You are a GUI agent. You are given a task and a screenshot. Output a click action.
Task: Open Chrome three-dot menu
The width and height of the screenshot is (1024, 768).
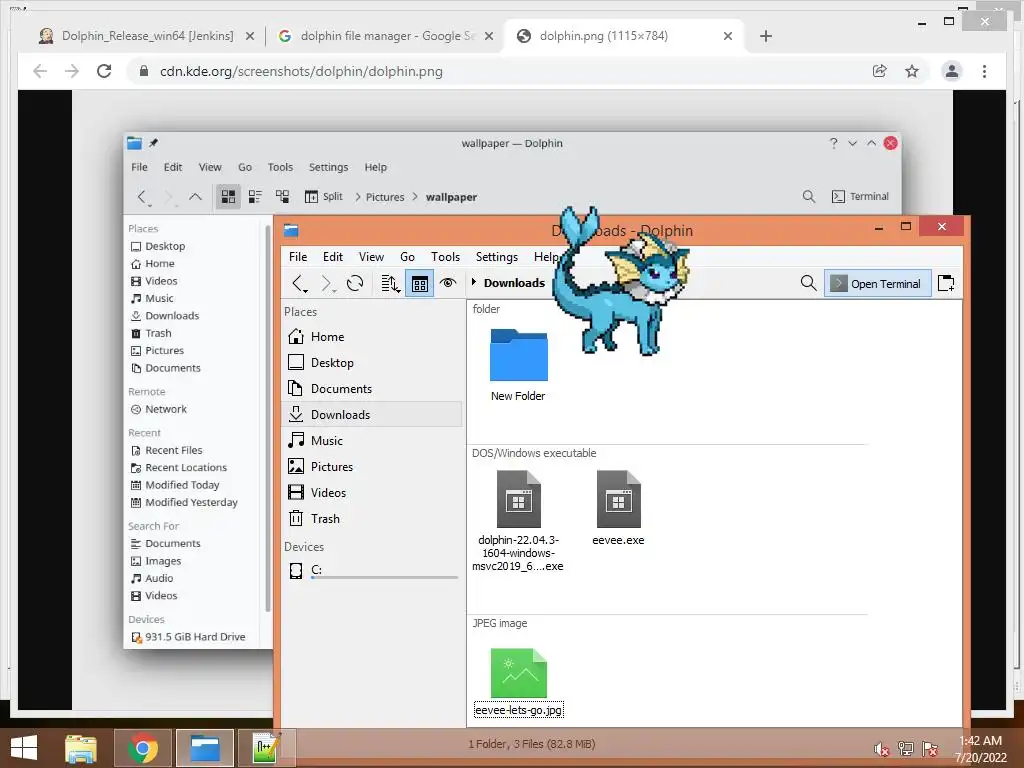(984, 71)
